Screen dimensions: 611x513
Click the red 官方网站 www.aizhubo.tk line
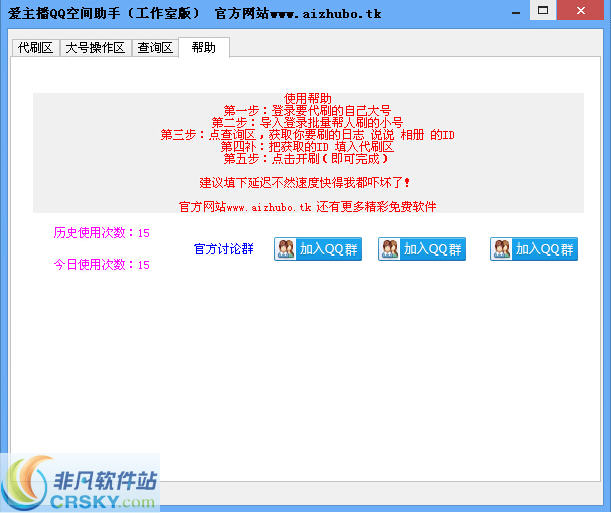pos(307,206)
